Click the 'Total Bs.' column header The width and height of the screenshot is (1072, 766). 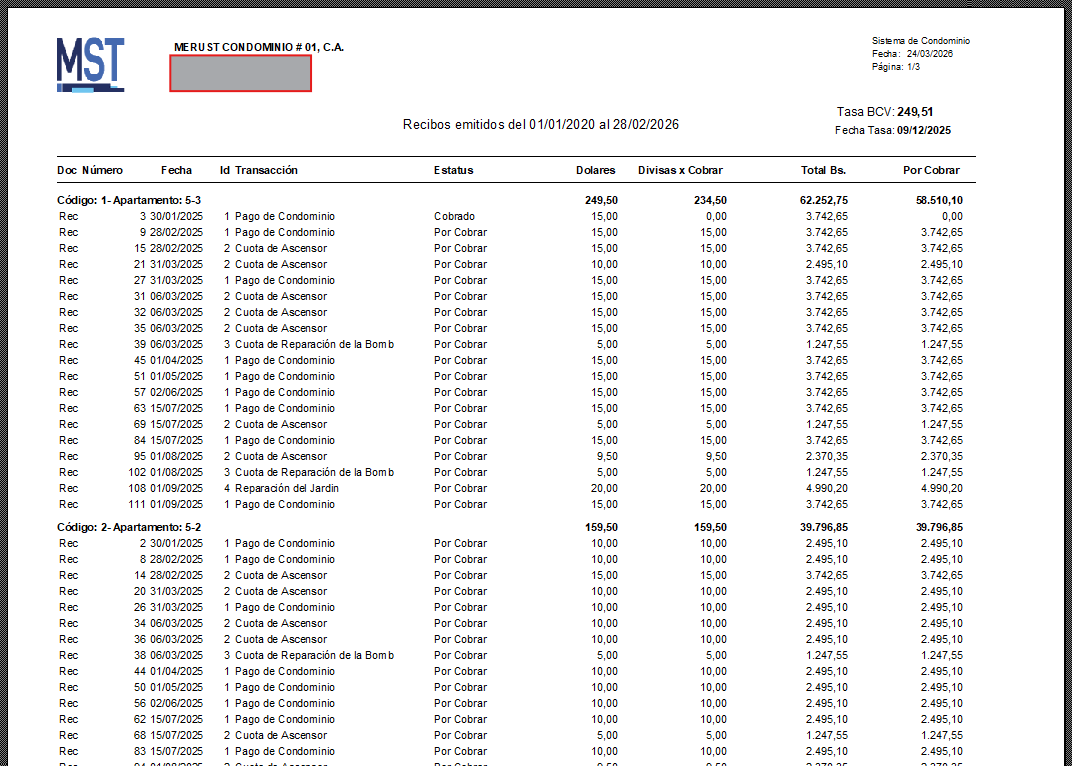pyautogui.click(x=823, y=170)
